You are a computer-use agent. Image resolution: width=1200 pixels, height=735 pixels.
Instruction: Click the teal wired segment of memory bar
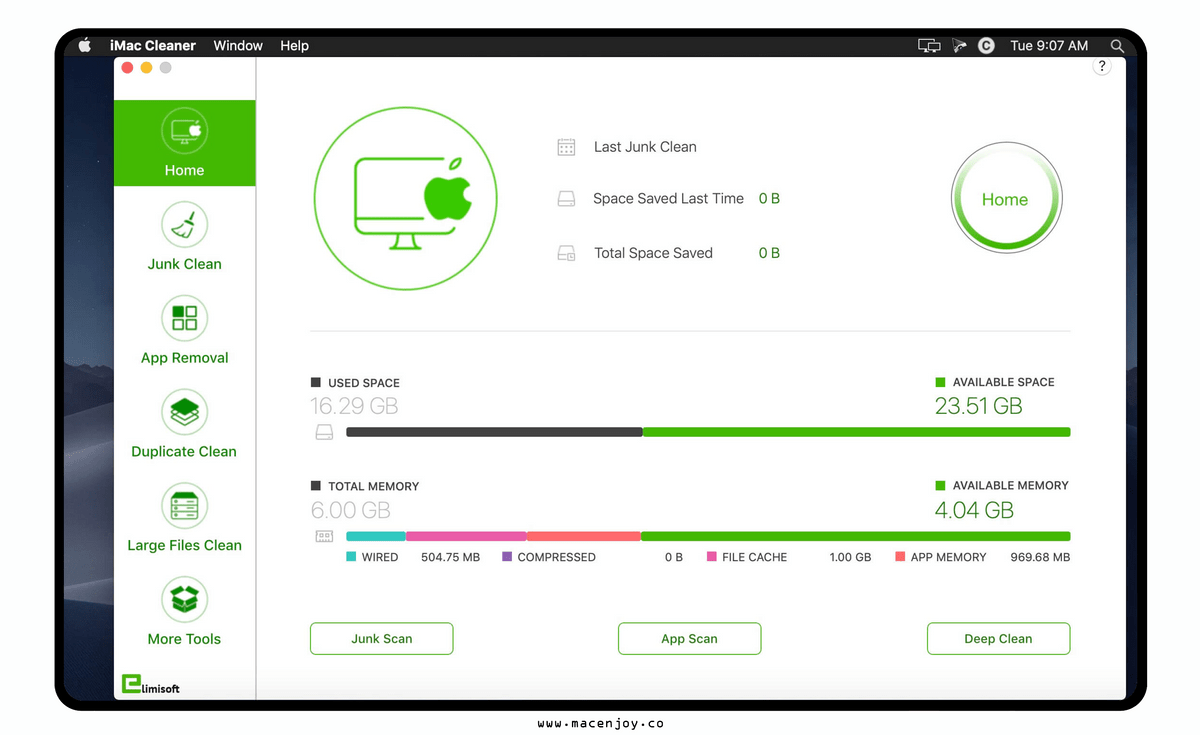click(376, 536)
